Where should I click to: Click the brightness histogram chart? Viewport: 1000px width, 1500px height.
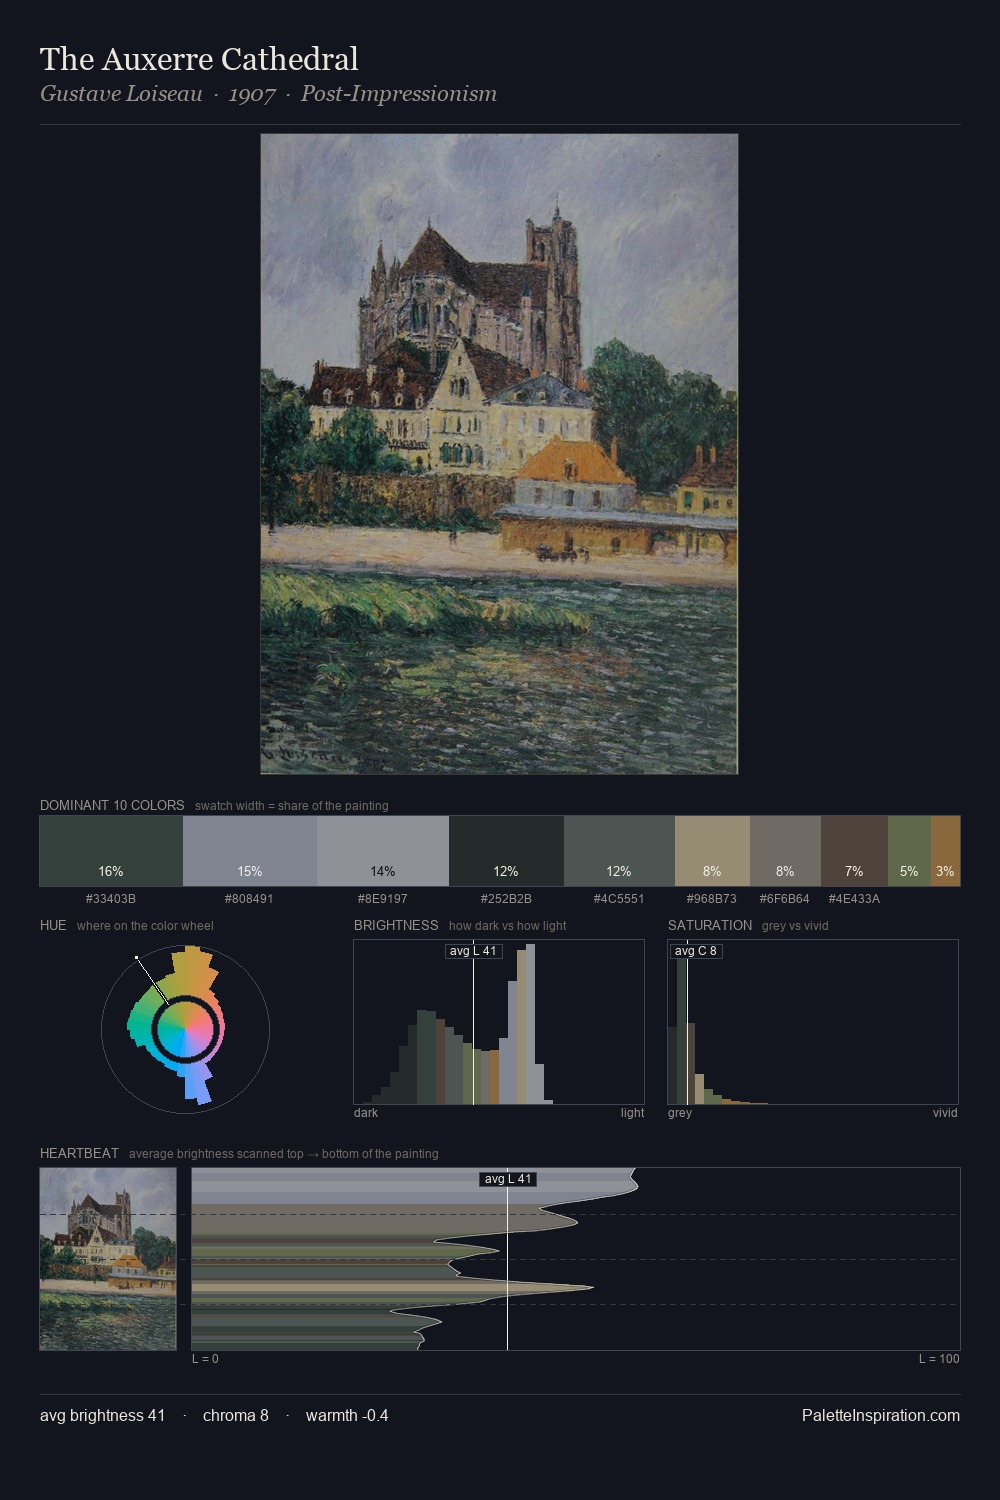click(x=499, y=1022)
